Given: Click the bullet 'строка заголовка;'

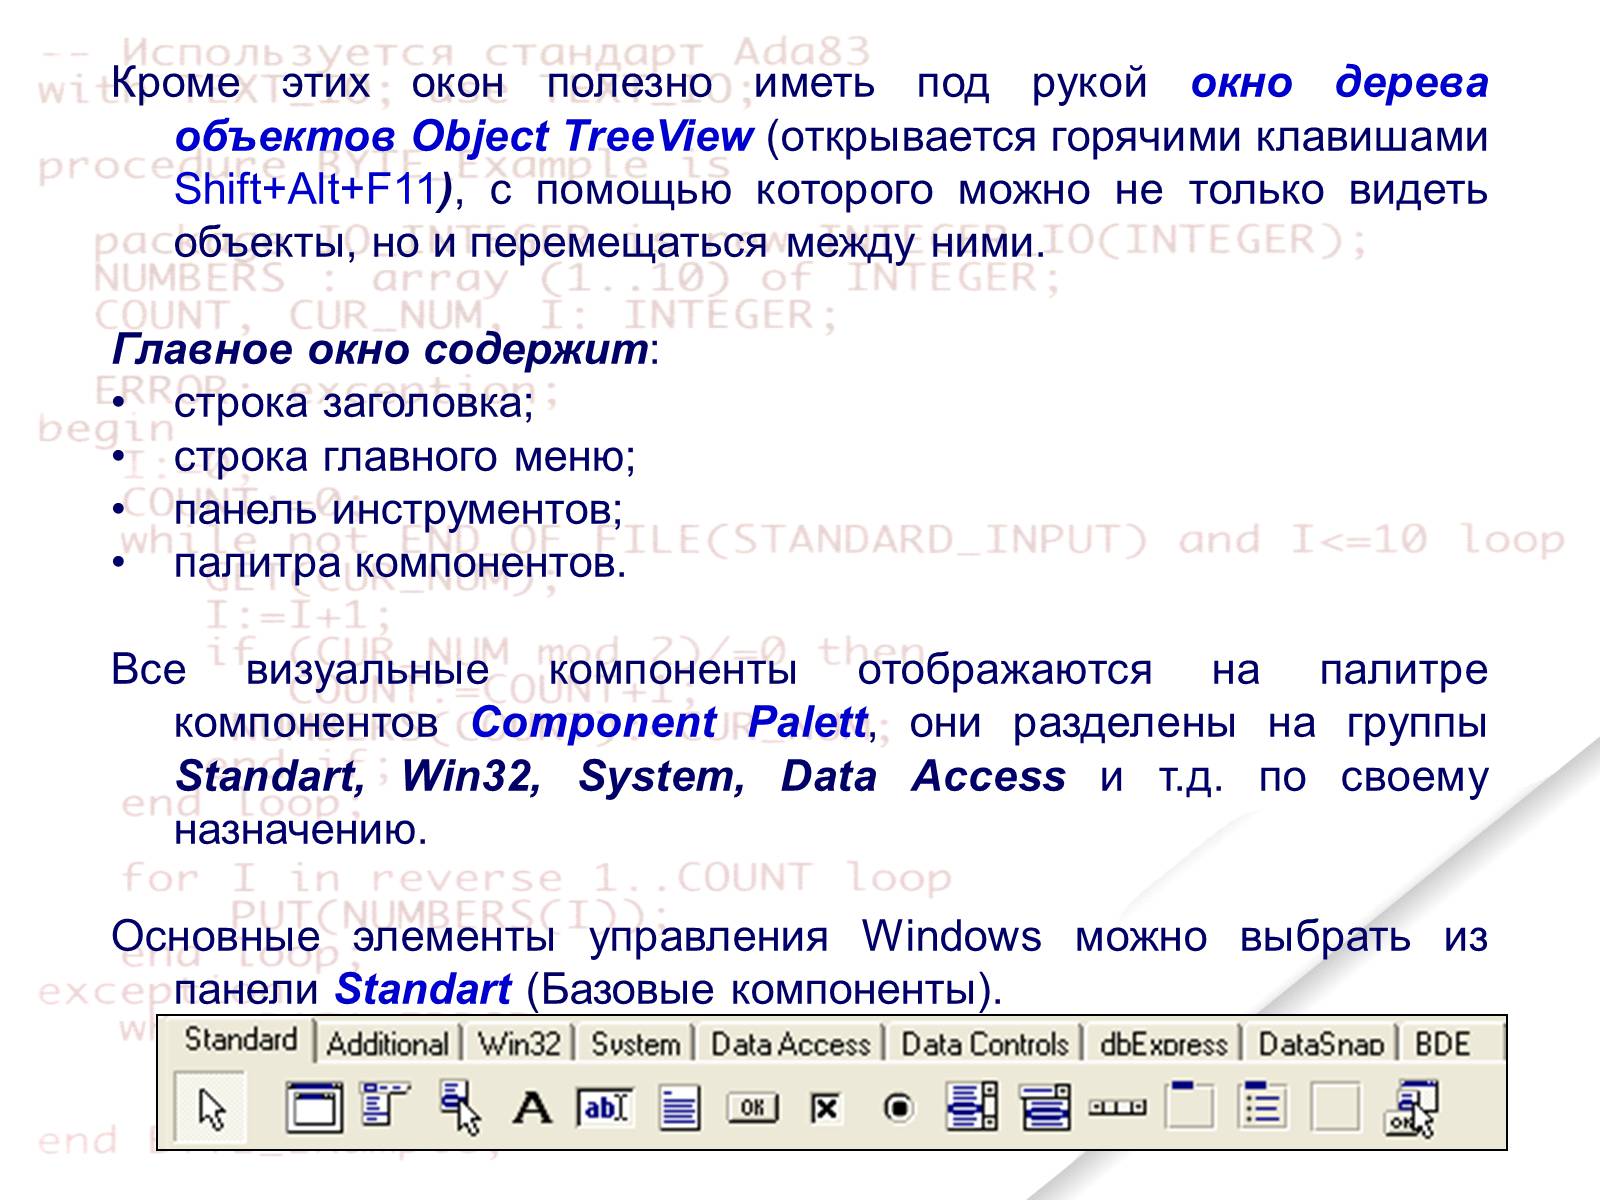Looking at the screenshot, I should pyautogui.click(x=354, y=403).
